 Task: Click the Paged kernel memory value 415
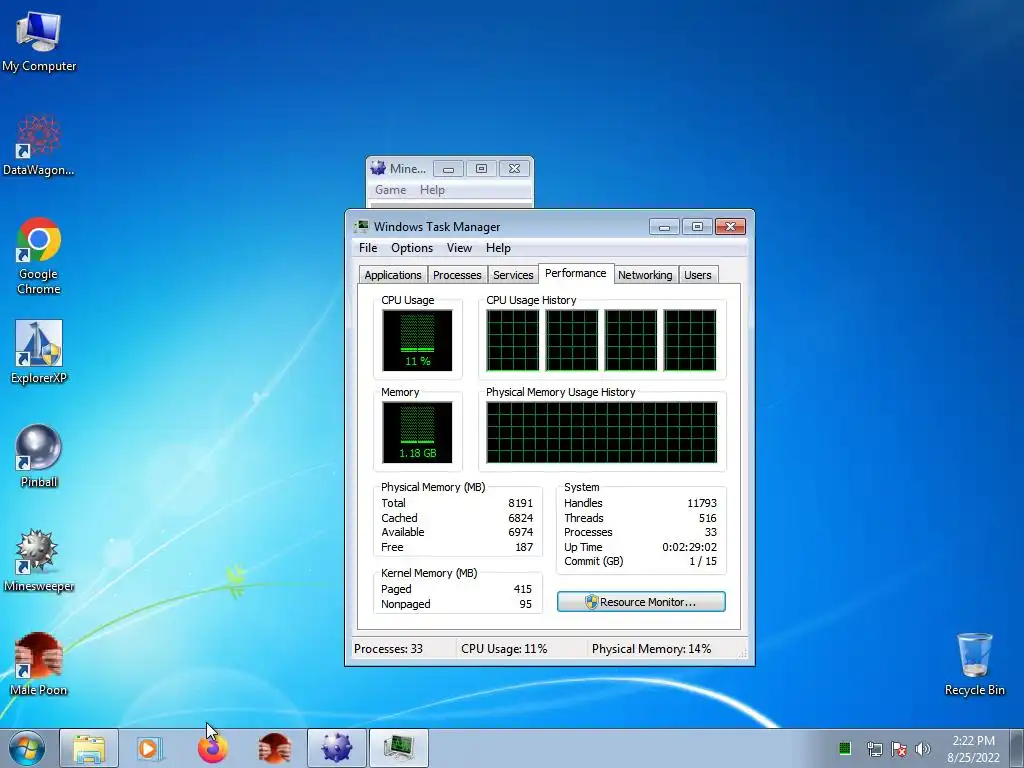(522, 589)
